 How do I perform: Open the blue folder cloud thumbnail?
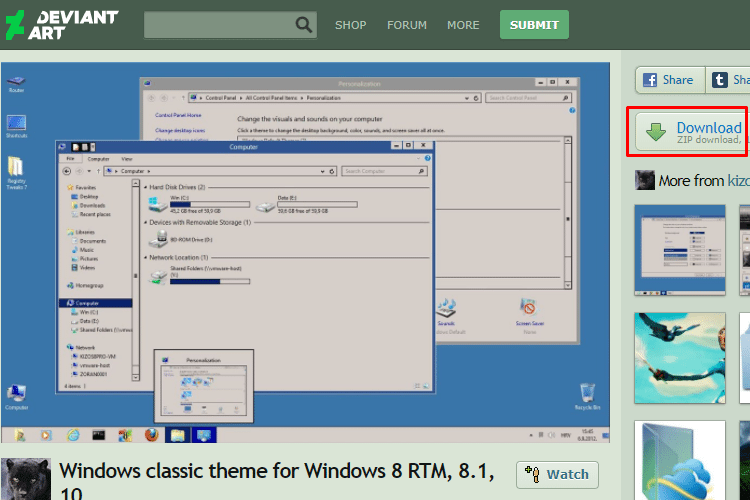[x=680, y=460]
